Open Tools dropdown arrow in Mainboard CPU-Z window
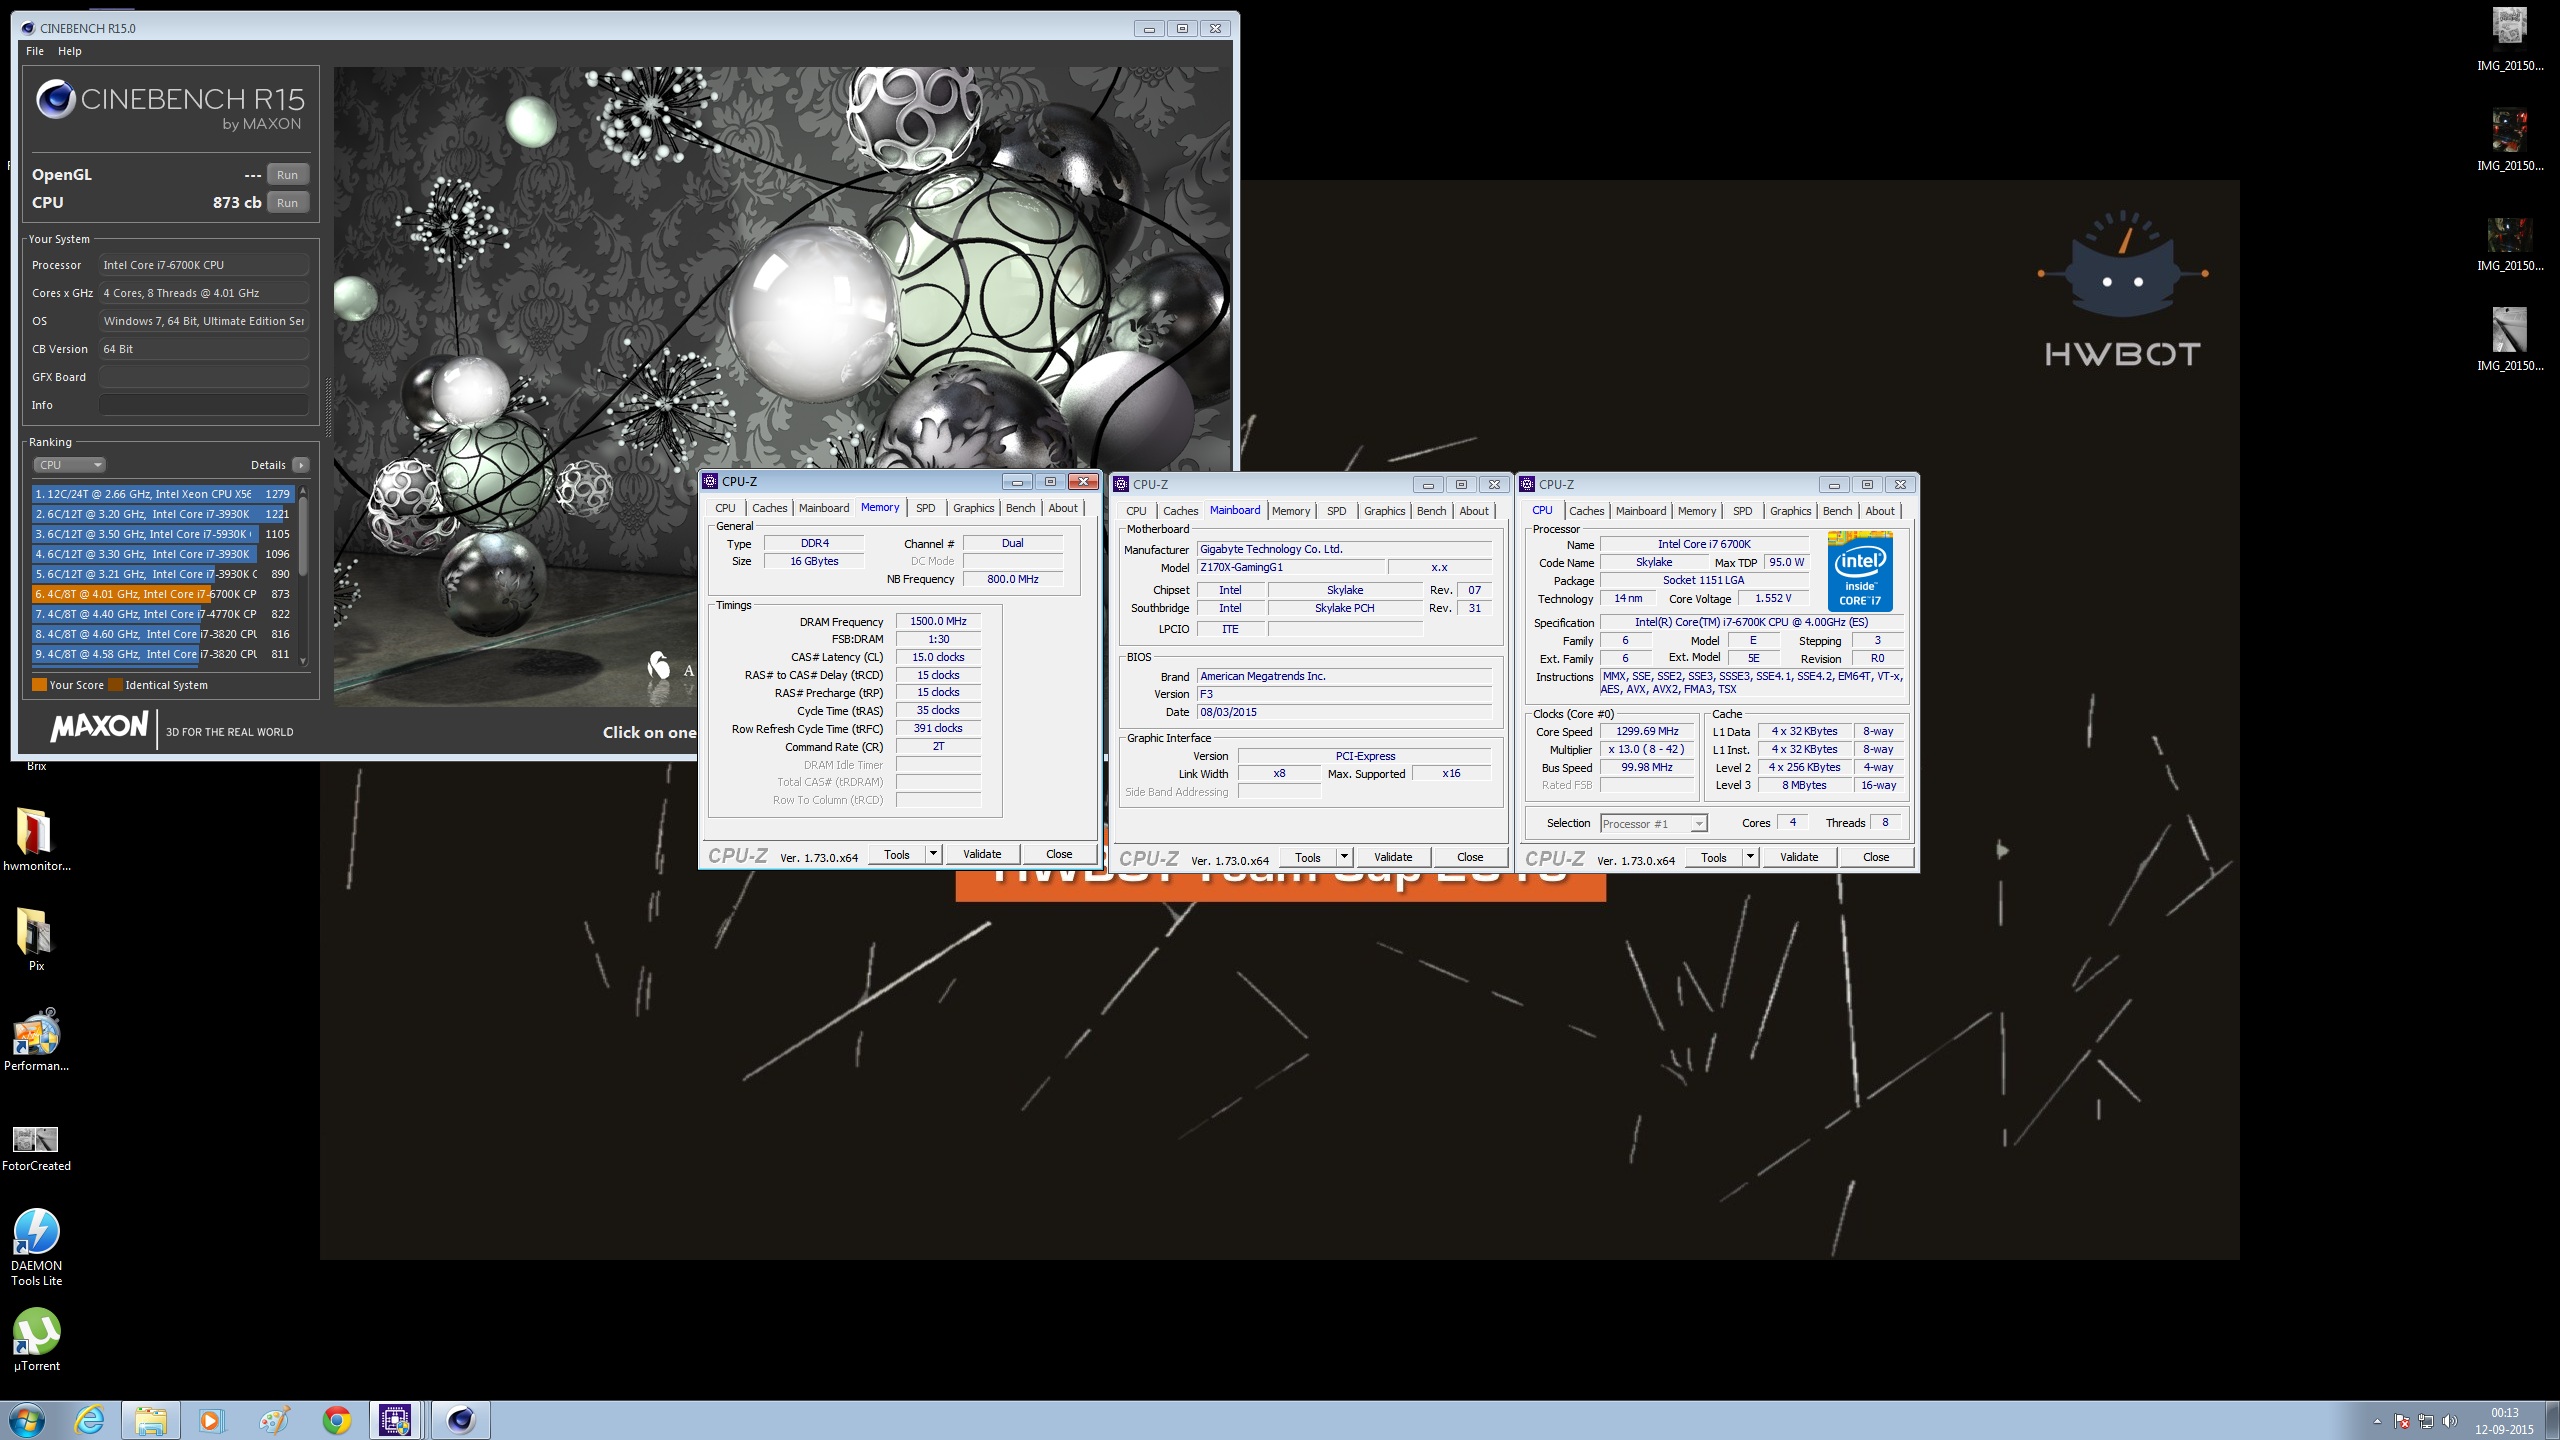The height and width of the screenshot is (1440, 2560). [x=1344, y=857]
